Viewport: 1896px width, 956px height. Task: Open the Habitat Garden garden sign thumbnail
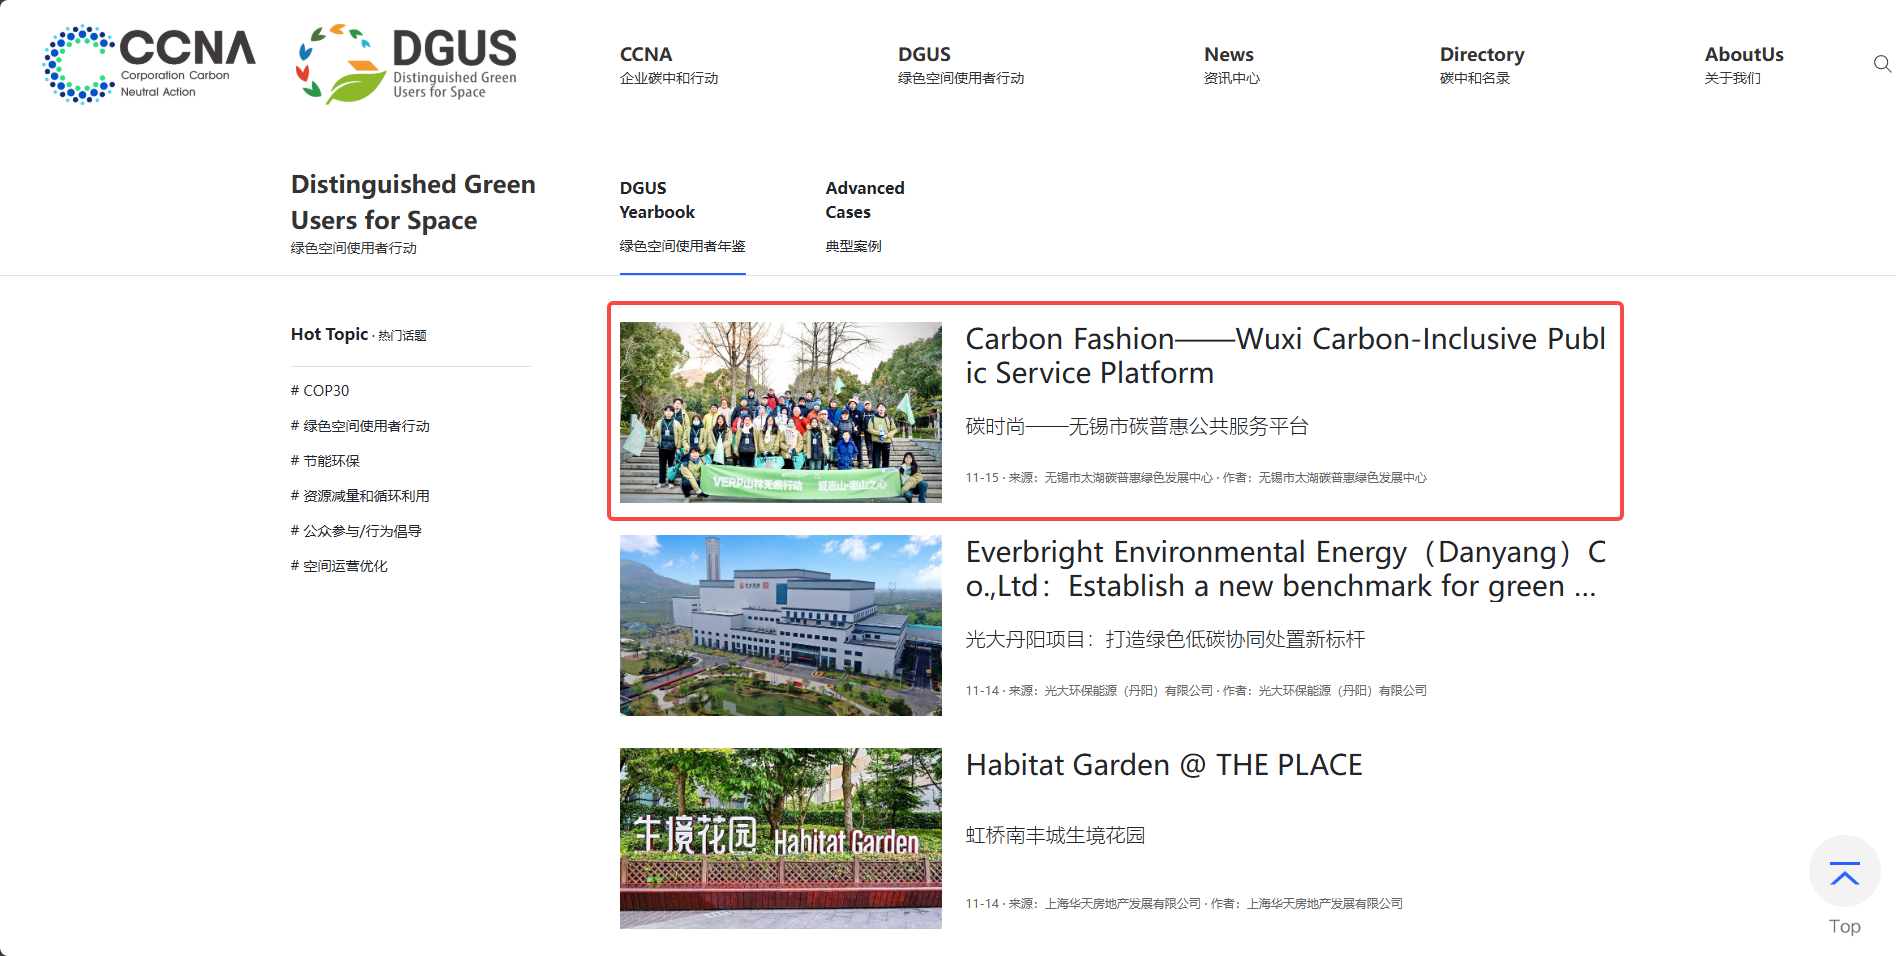(x=780, y=838)
